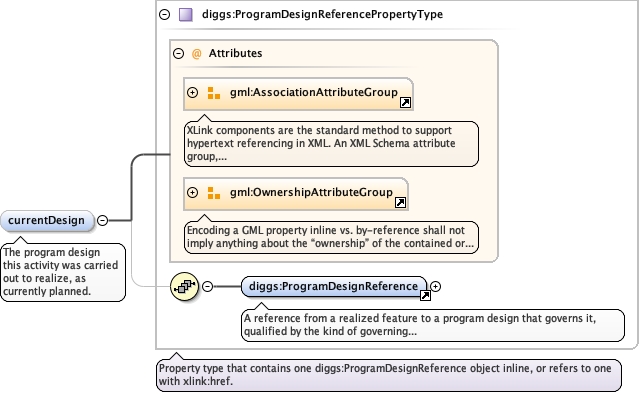Collapse the sequence compositor node
The width and height of the screenshot is (640, 395).
point(208,286)
